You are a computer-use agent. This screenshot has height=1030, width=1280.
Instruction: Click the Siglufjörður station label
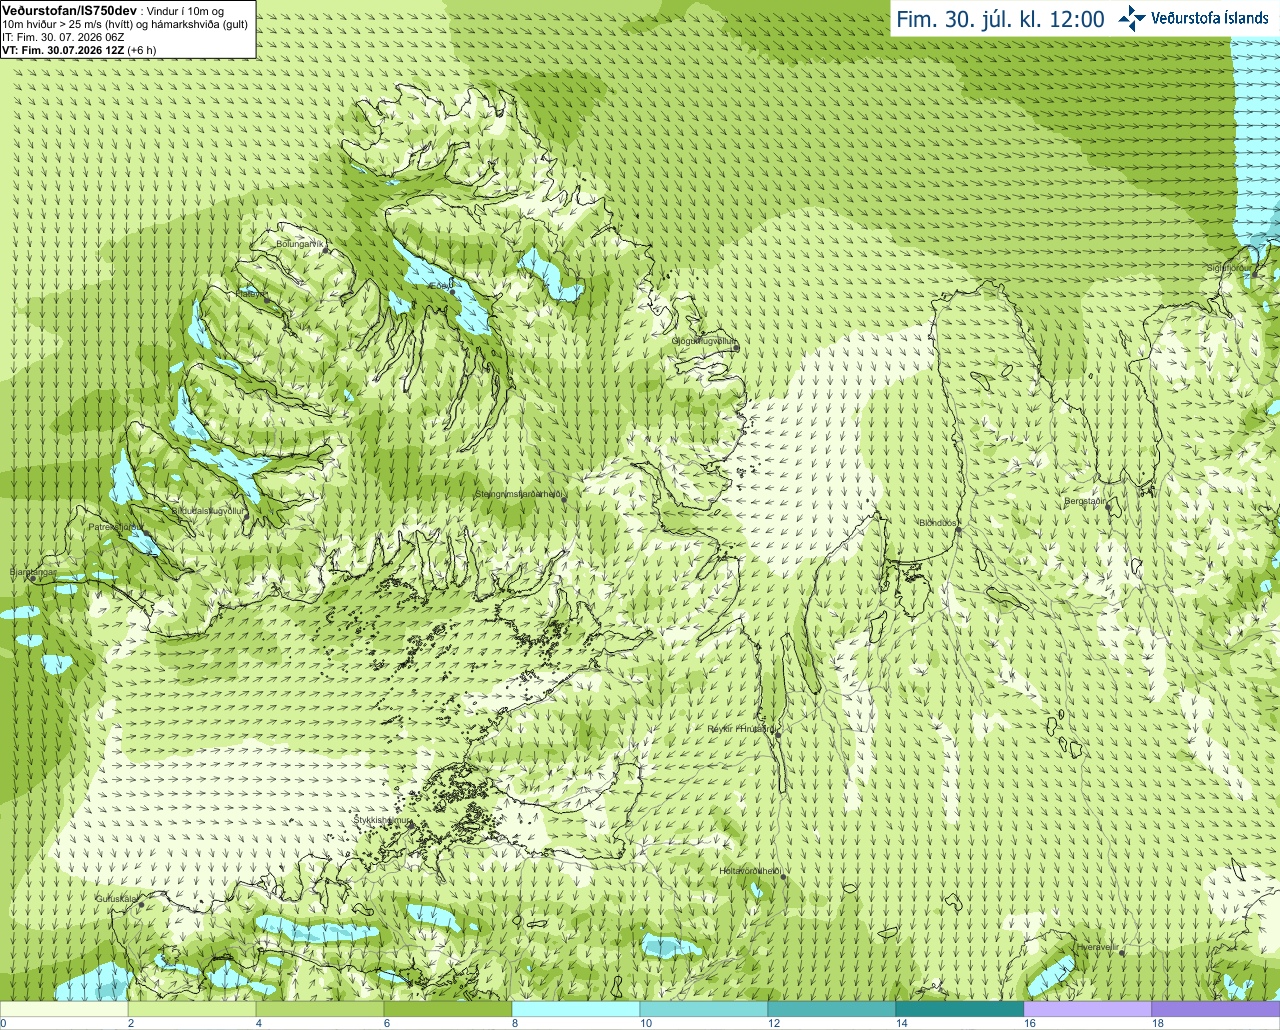point(1228,268)
